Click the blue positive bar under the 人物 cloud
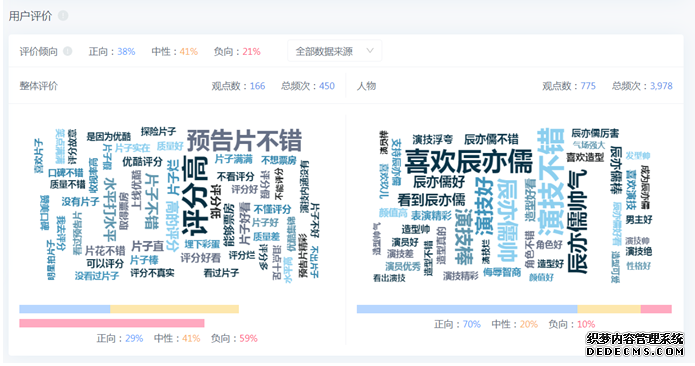 point(467,309)
